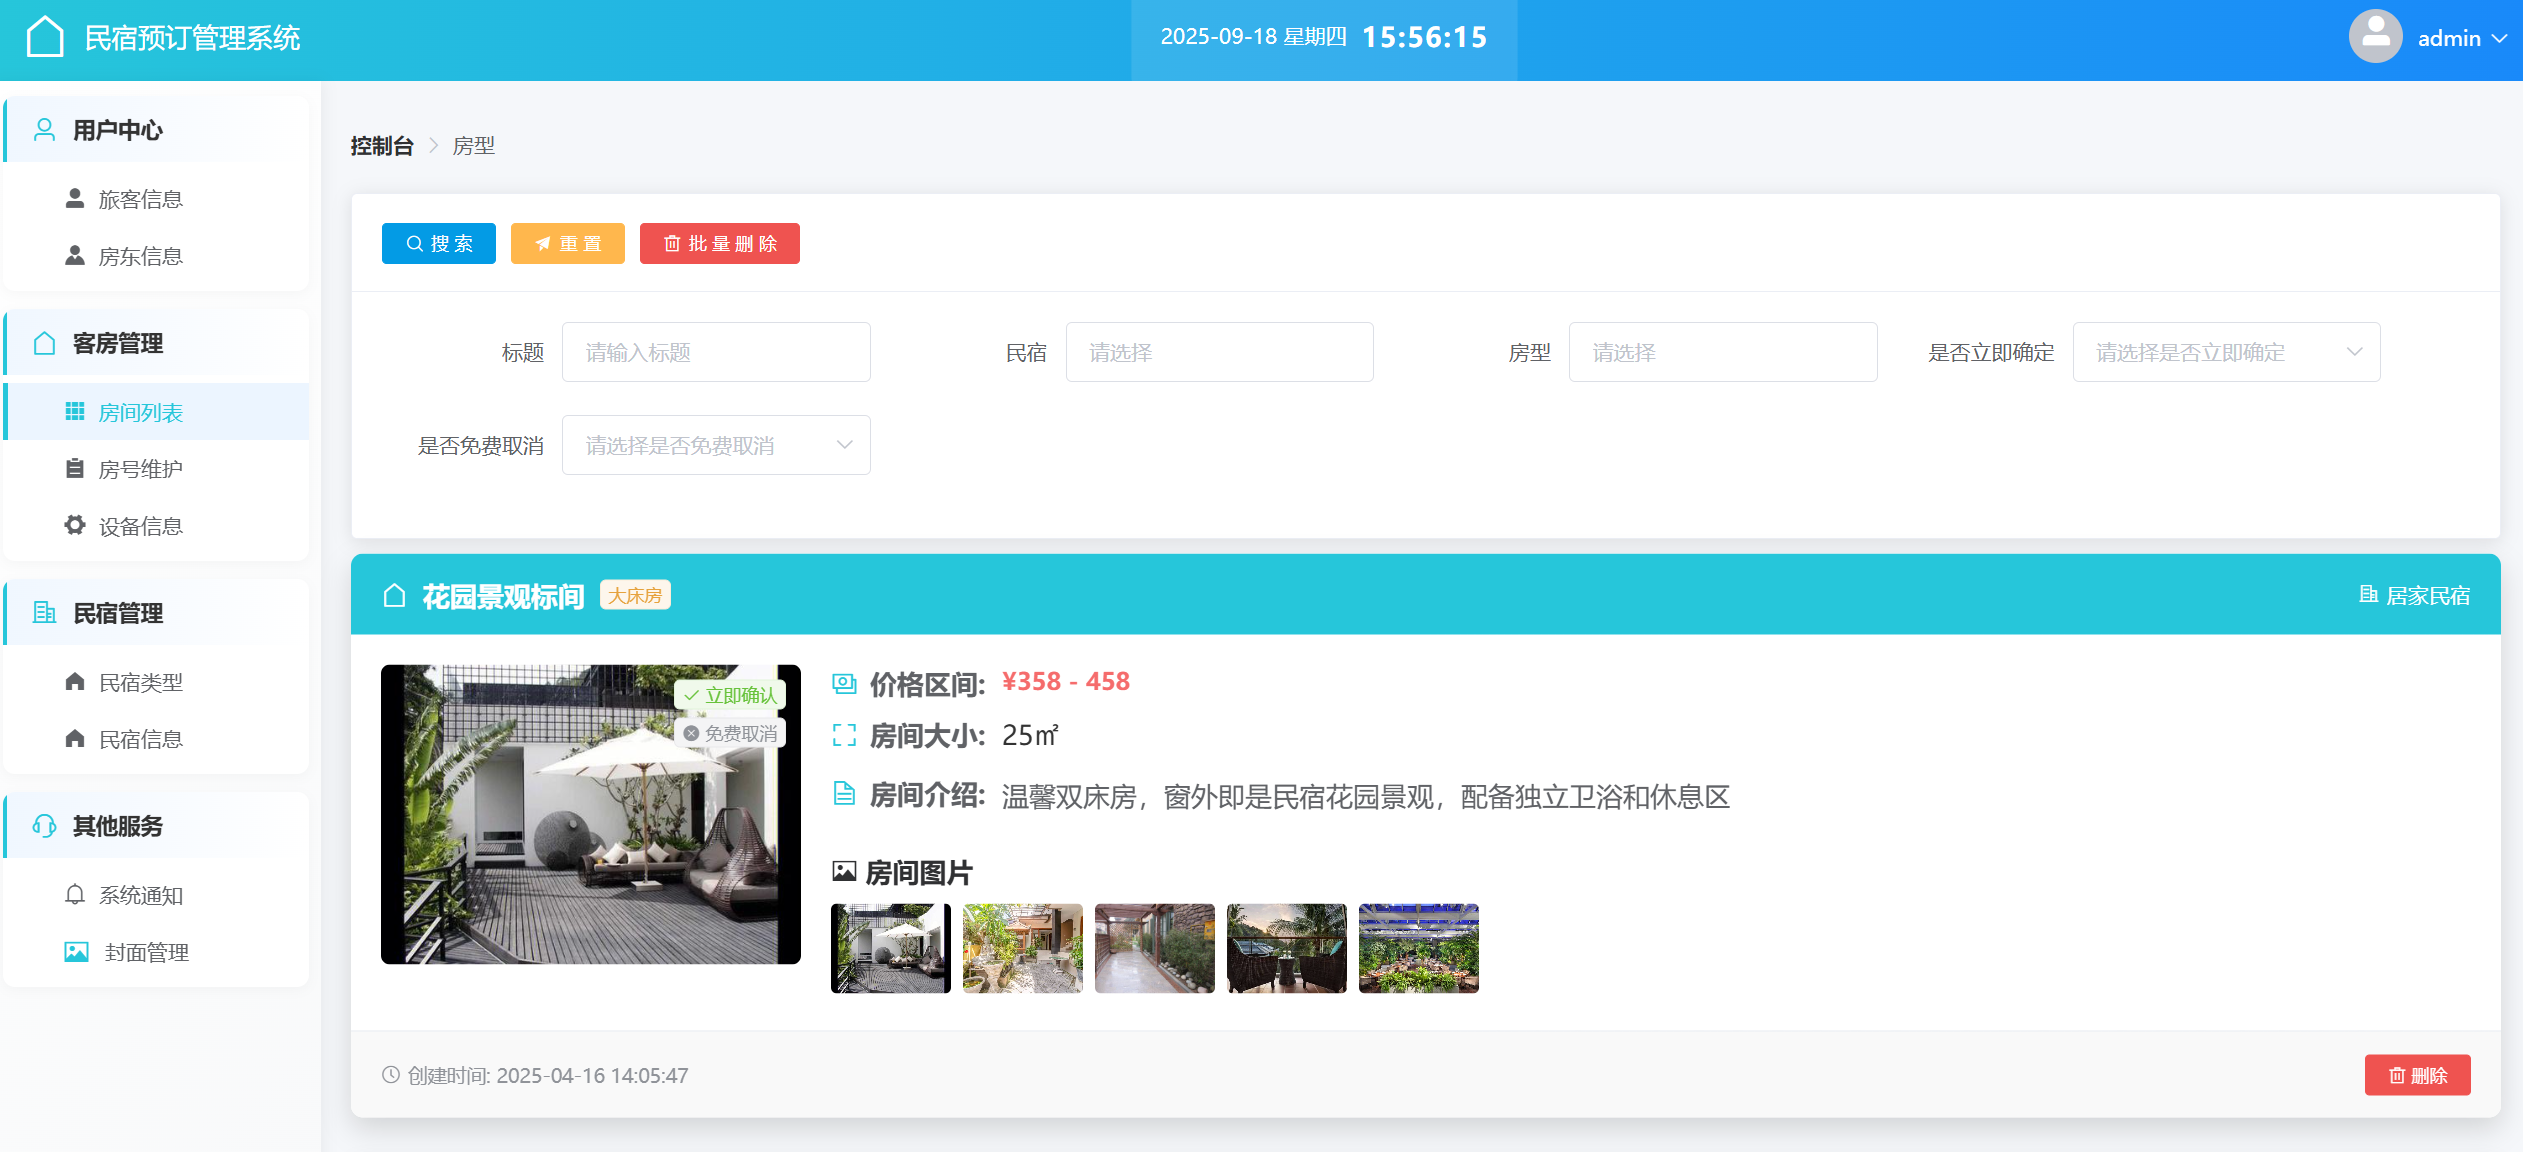Click the 旅客信息 user icon
Viewport: 2523px width, 1152px height.
pos(75,198)
